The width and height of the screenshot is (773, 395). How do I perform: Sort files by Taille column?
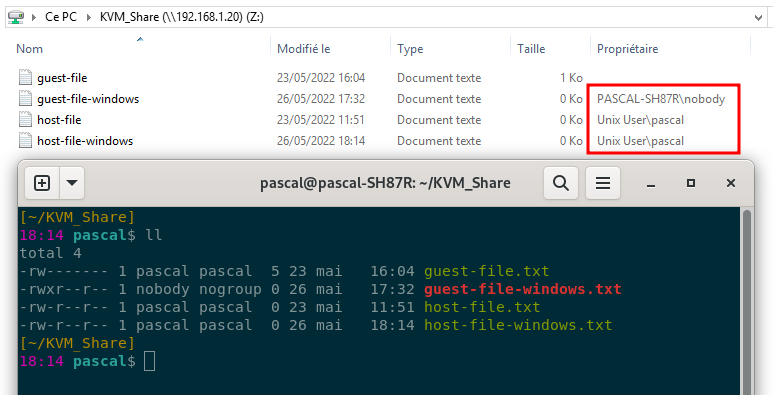pyautogui.click(x=531, y=49)
